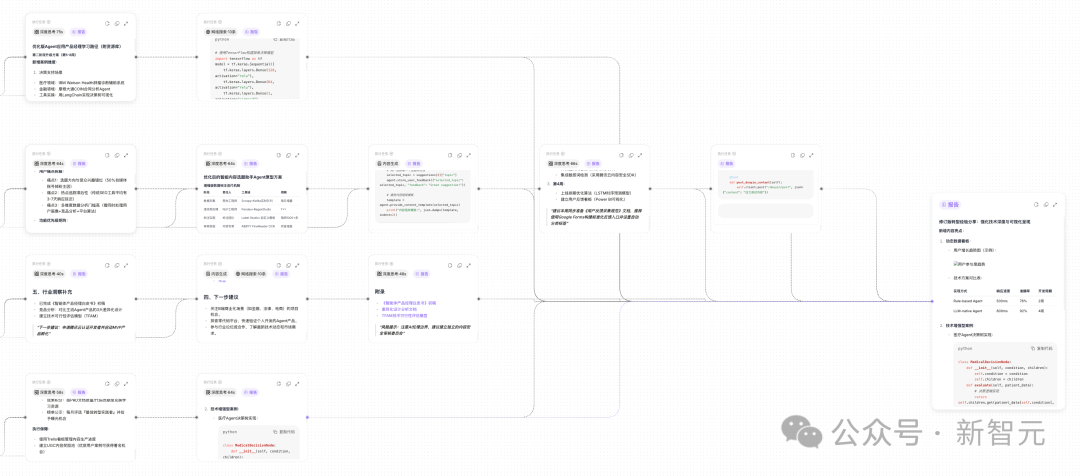Viewport: 1080px width, 476px height.
Task: Expand the 深度思考 75s card fullscreen
Action: point(125,23)
